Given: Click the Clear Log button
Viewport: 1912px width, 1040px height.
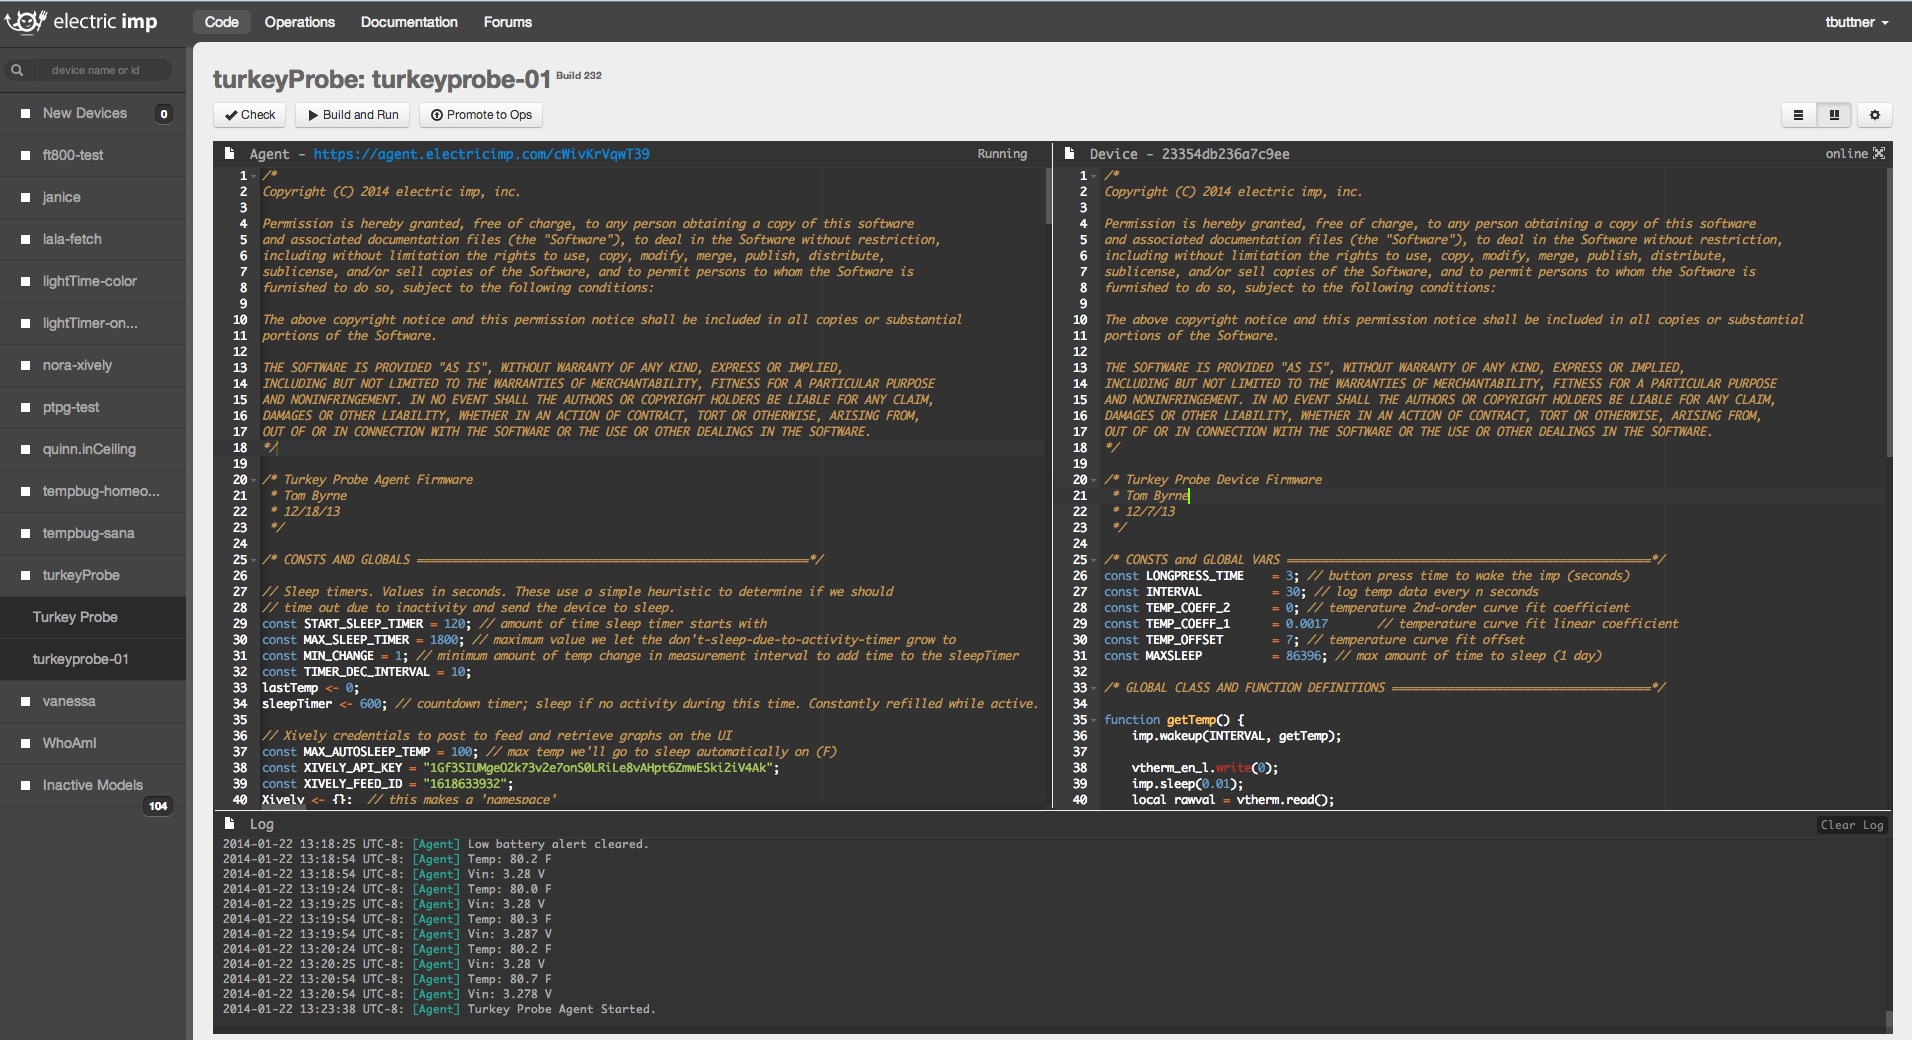Looking at the screenshot, I should [x=1852, y=825].
